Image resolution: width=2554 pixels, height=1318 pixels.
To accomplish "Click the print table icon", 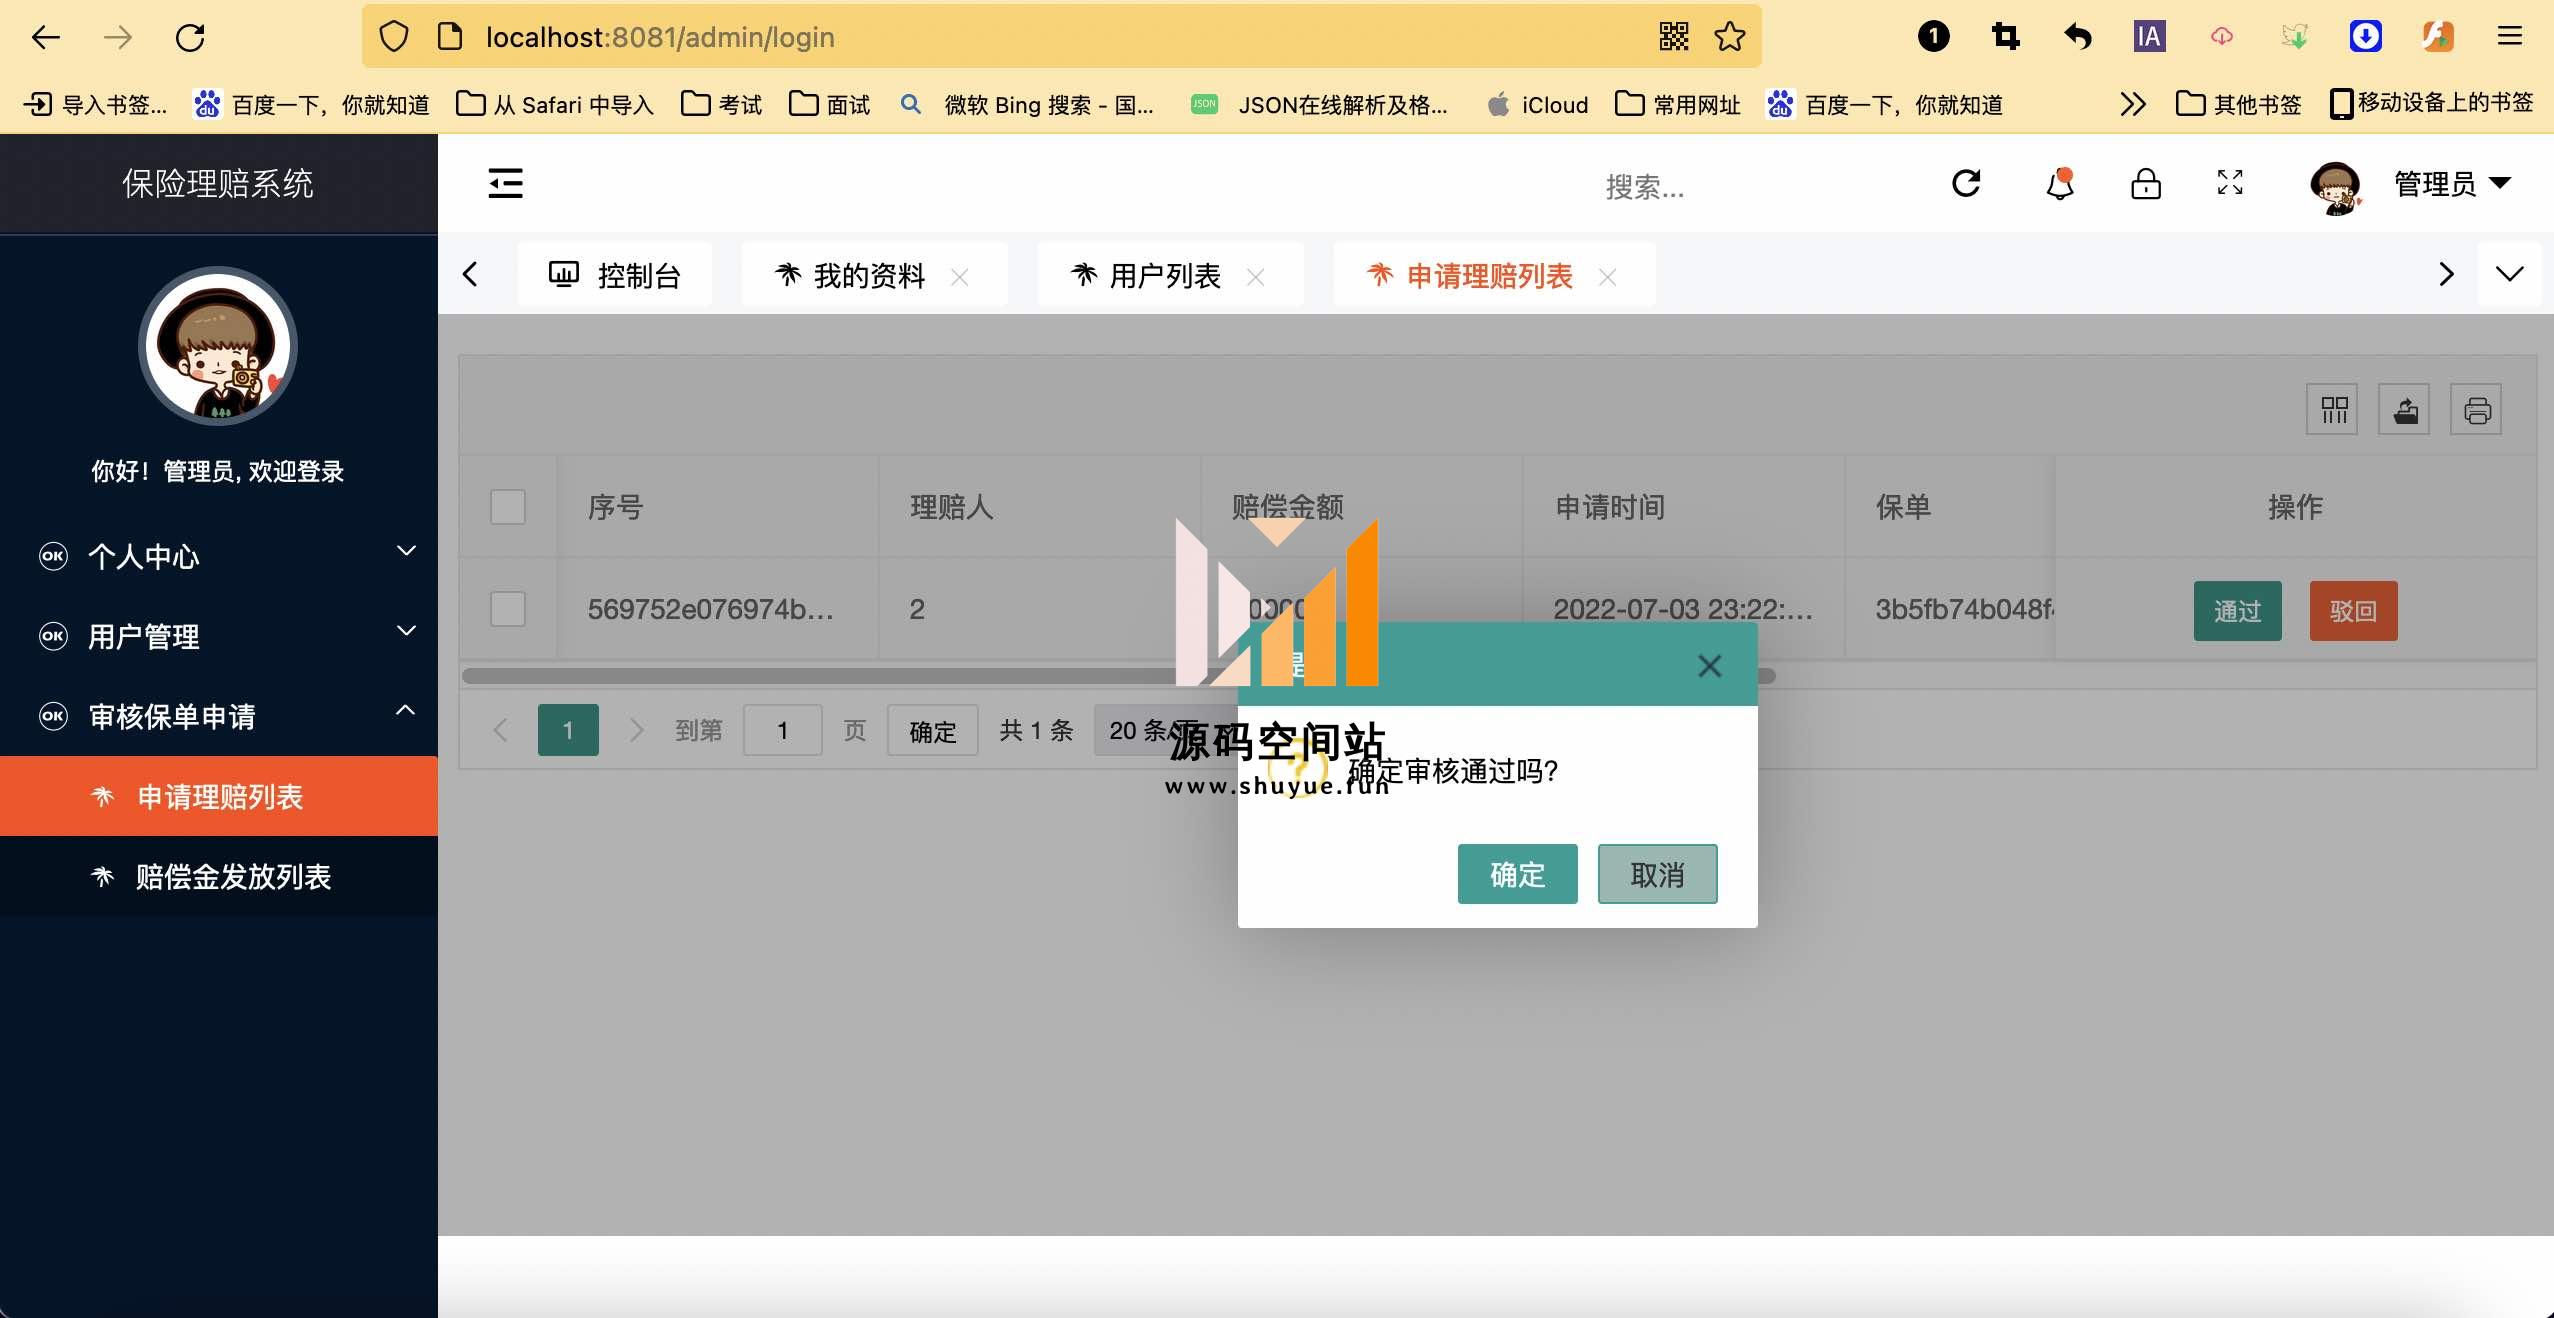I will coord(2477,409).
